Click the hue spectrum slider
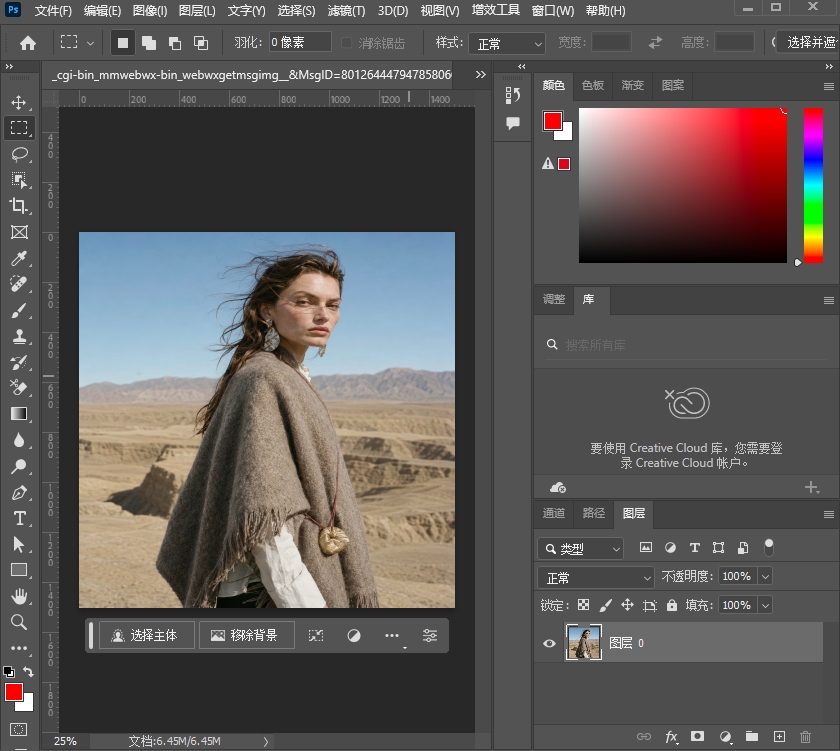This screenshot has height=751, width=840. click(813, 185)
